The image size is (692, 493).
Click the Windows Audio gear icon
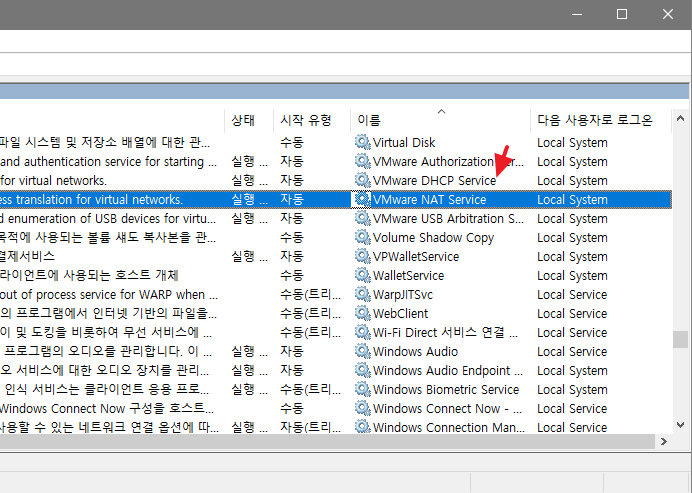[363, 351]
